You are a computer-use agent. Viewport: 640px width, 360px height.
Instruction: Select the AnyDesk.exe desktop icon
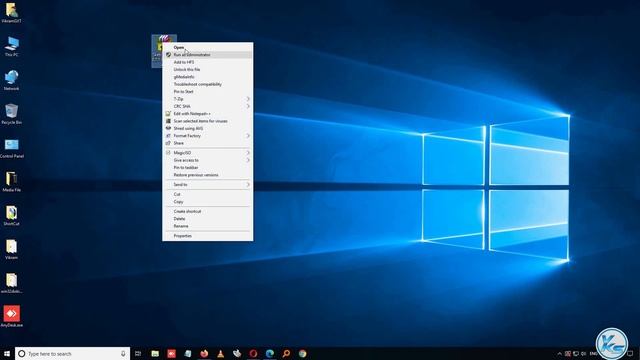point(11,317)
